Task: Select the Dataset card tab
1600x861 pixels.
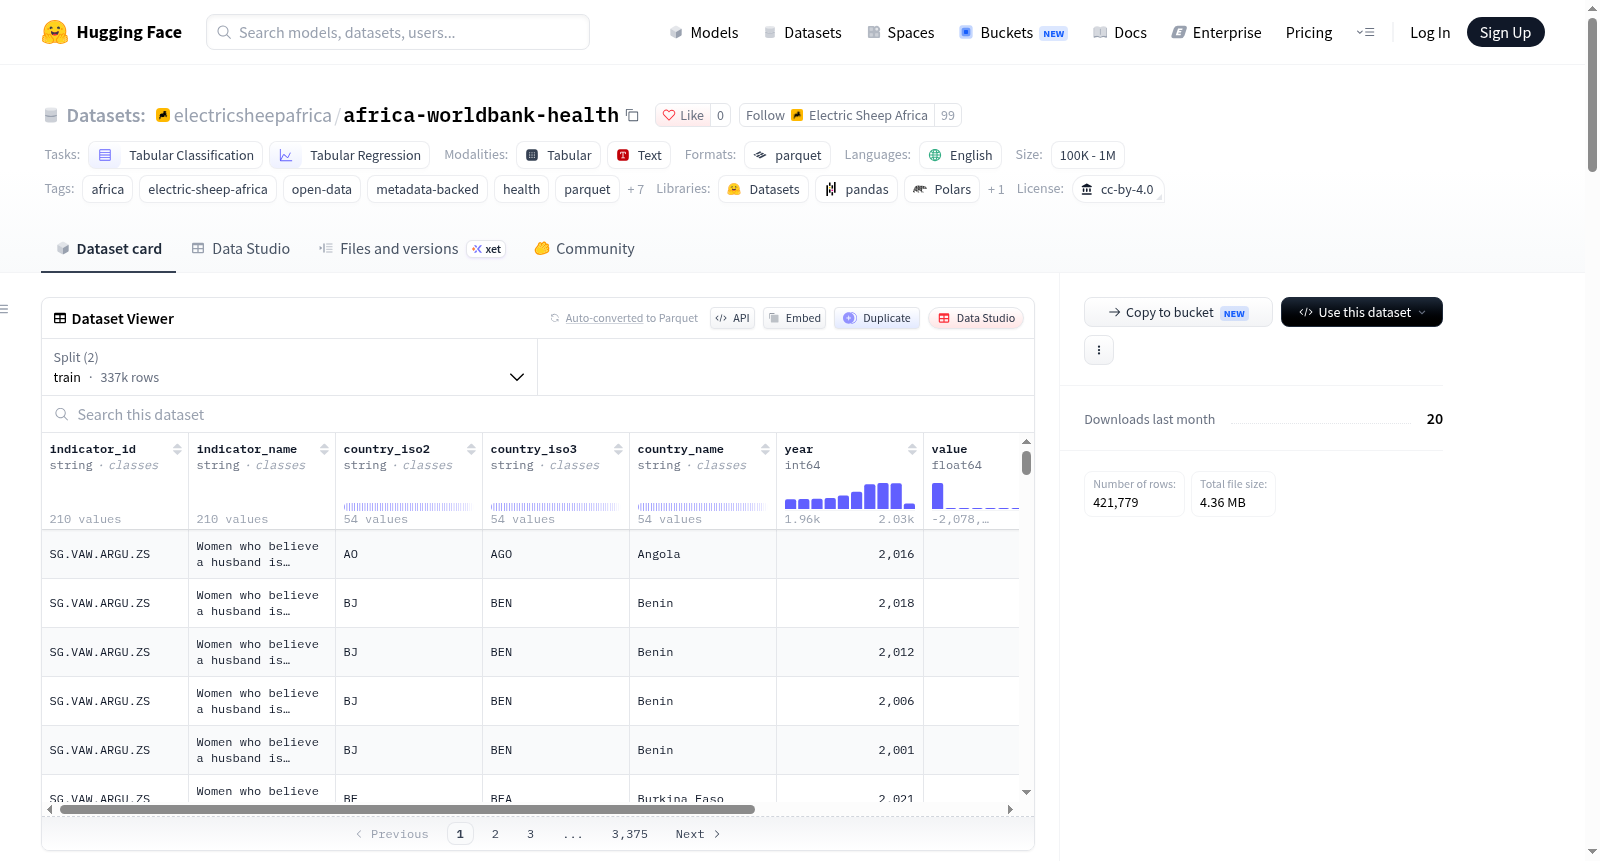Action: [109, 248]
